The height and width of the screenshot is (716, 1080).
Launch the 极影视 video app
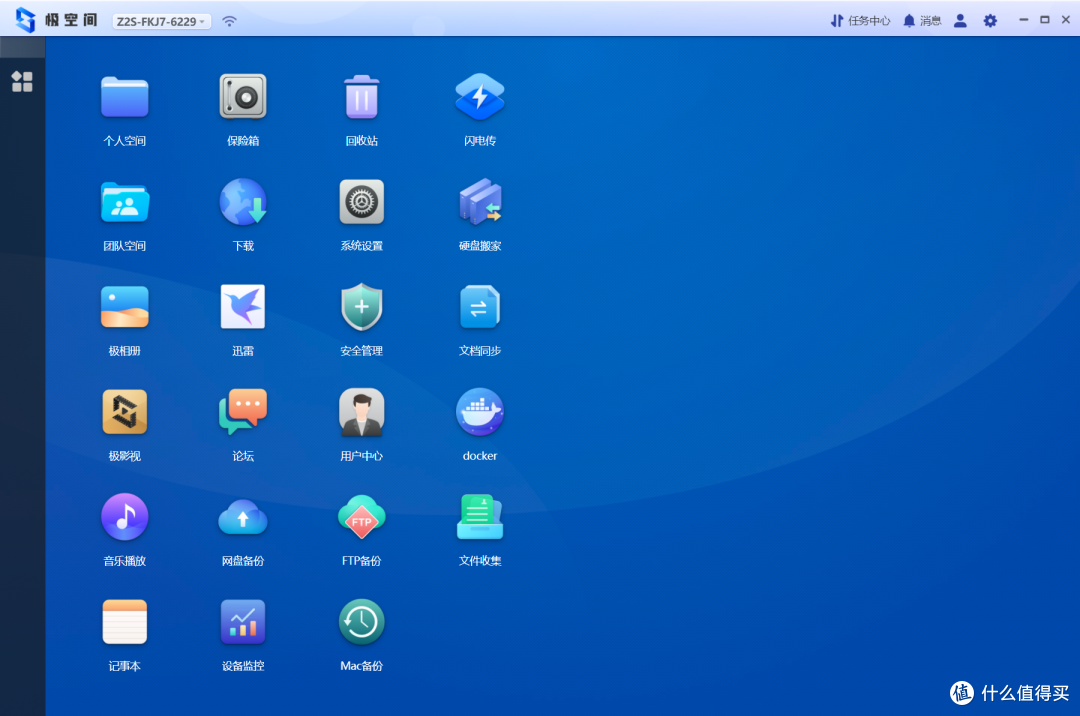tap(125, 412)
